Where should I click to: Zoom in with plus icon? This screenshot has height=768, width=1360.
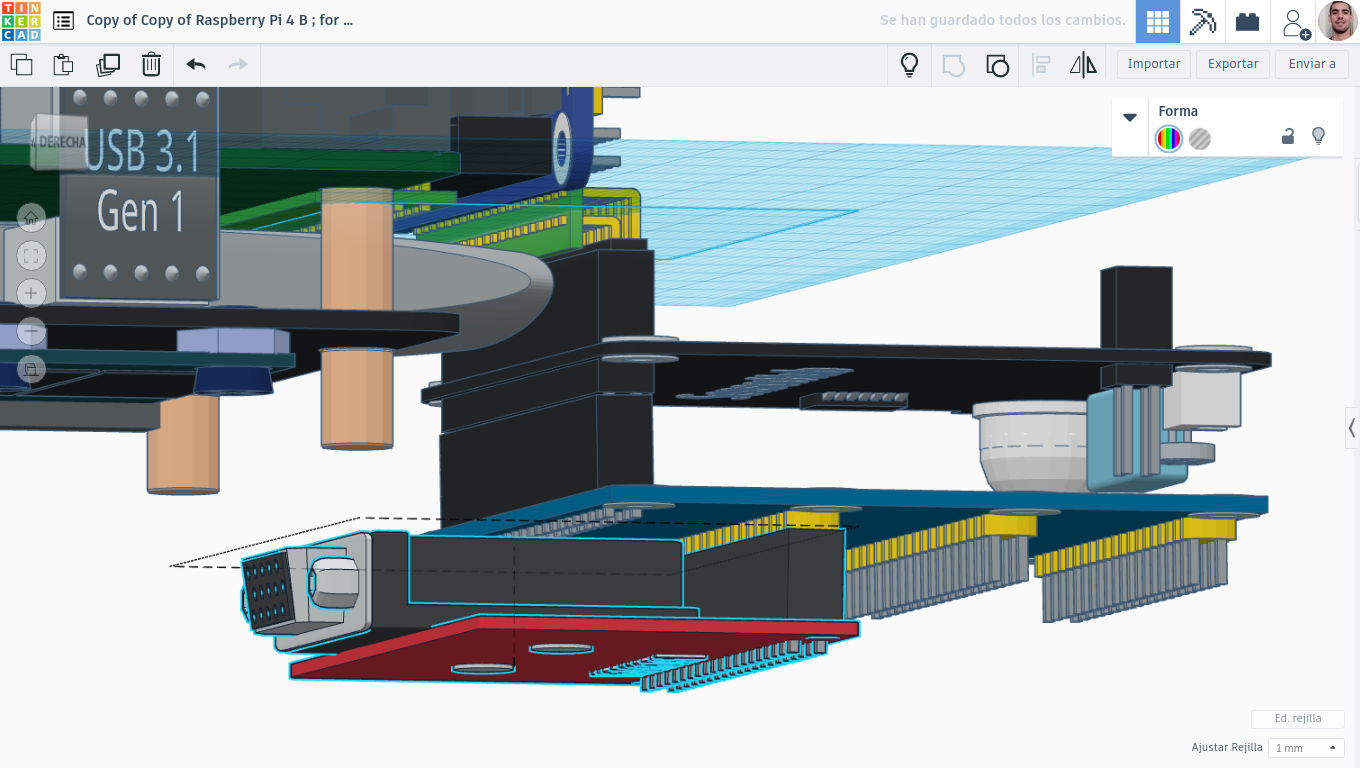click(x=31, y=293)
